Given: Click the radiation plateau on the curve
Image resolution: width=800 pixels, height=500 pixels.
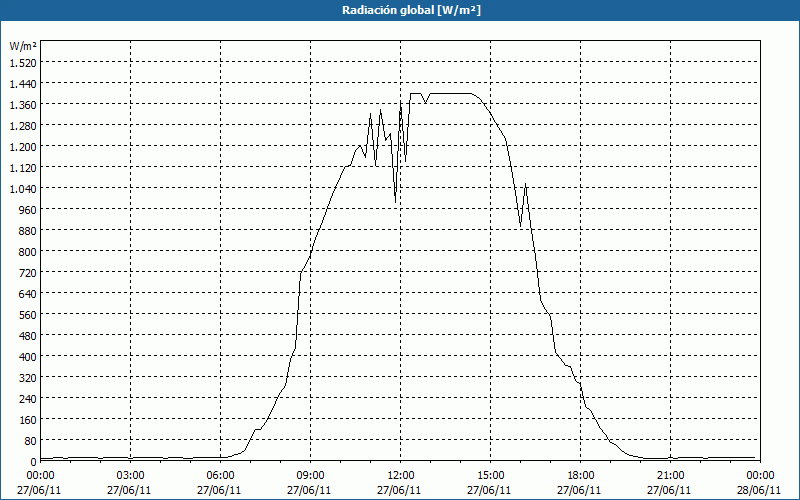Looking at the screenshot, I should click(450, 93).
